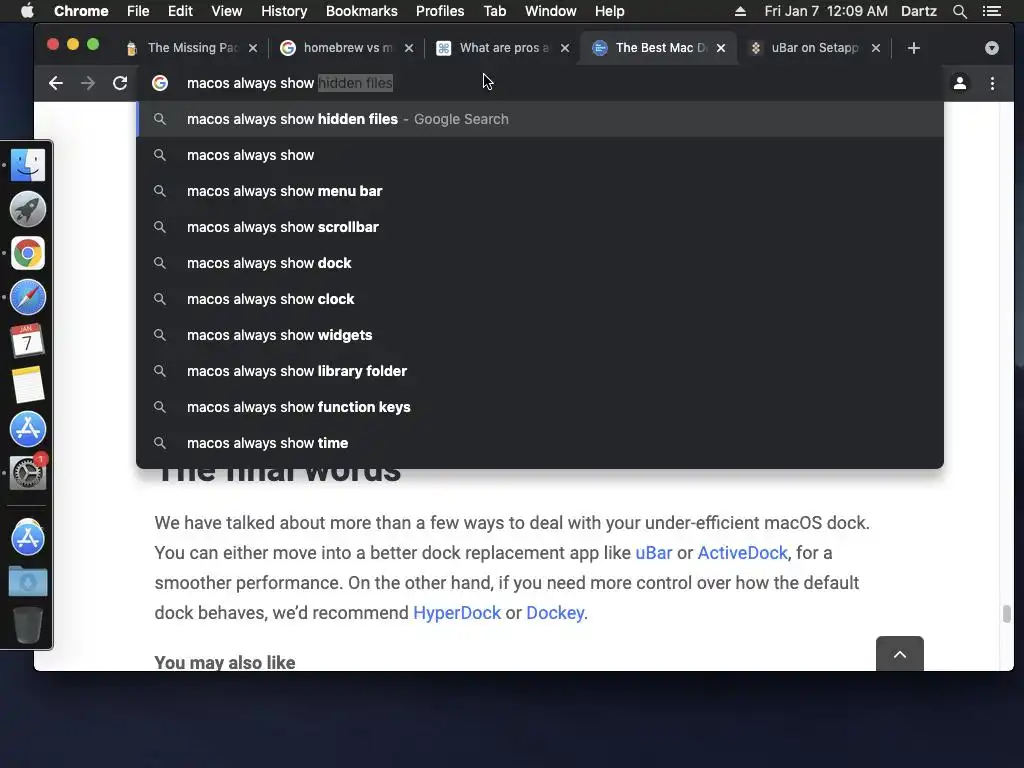Open the Profiles menu

point(440,11)
